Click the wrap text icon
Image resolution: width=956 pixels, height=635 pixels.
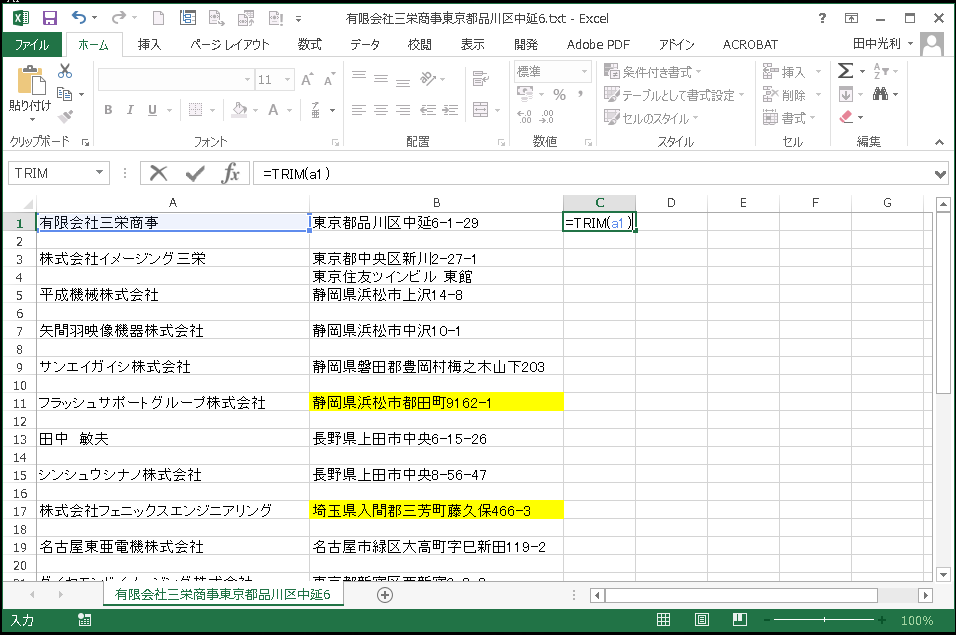pyautogui.click(x=480, y=78)
